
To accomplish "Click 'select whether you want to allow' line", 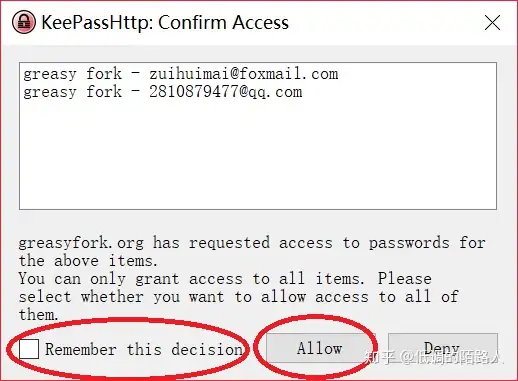I will coord(162,297).
